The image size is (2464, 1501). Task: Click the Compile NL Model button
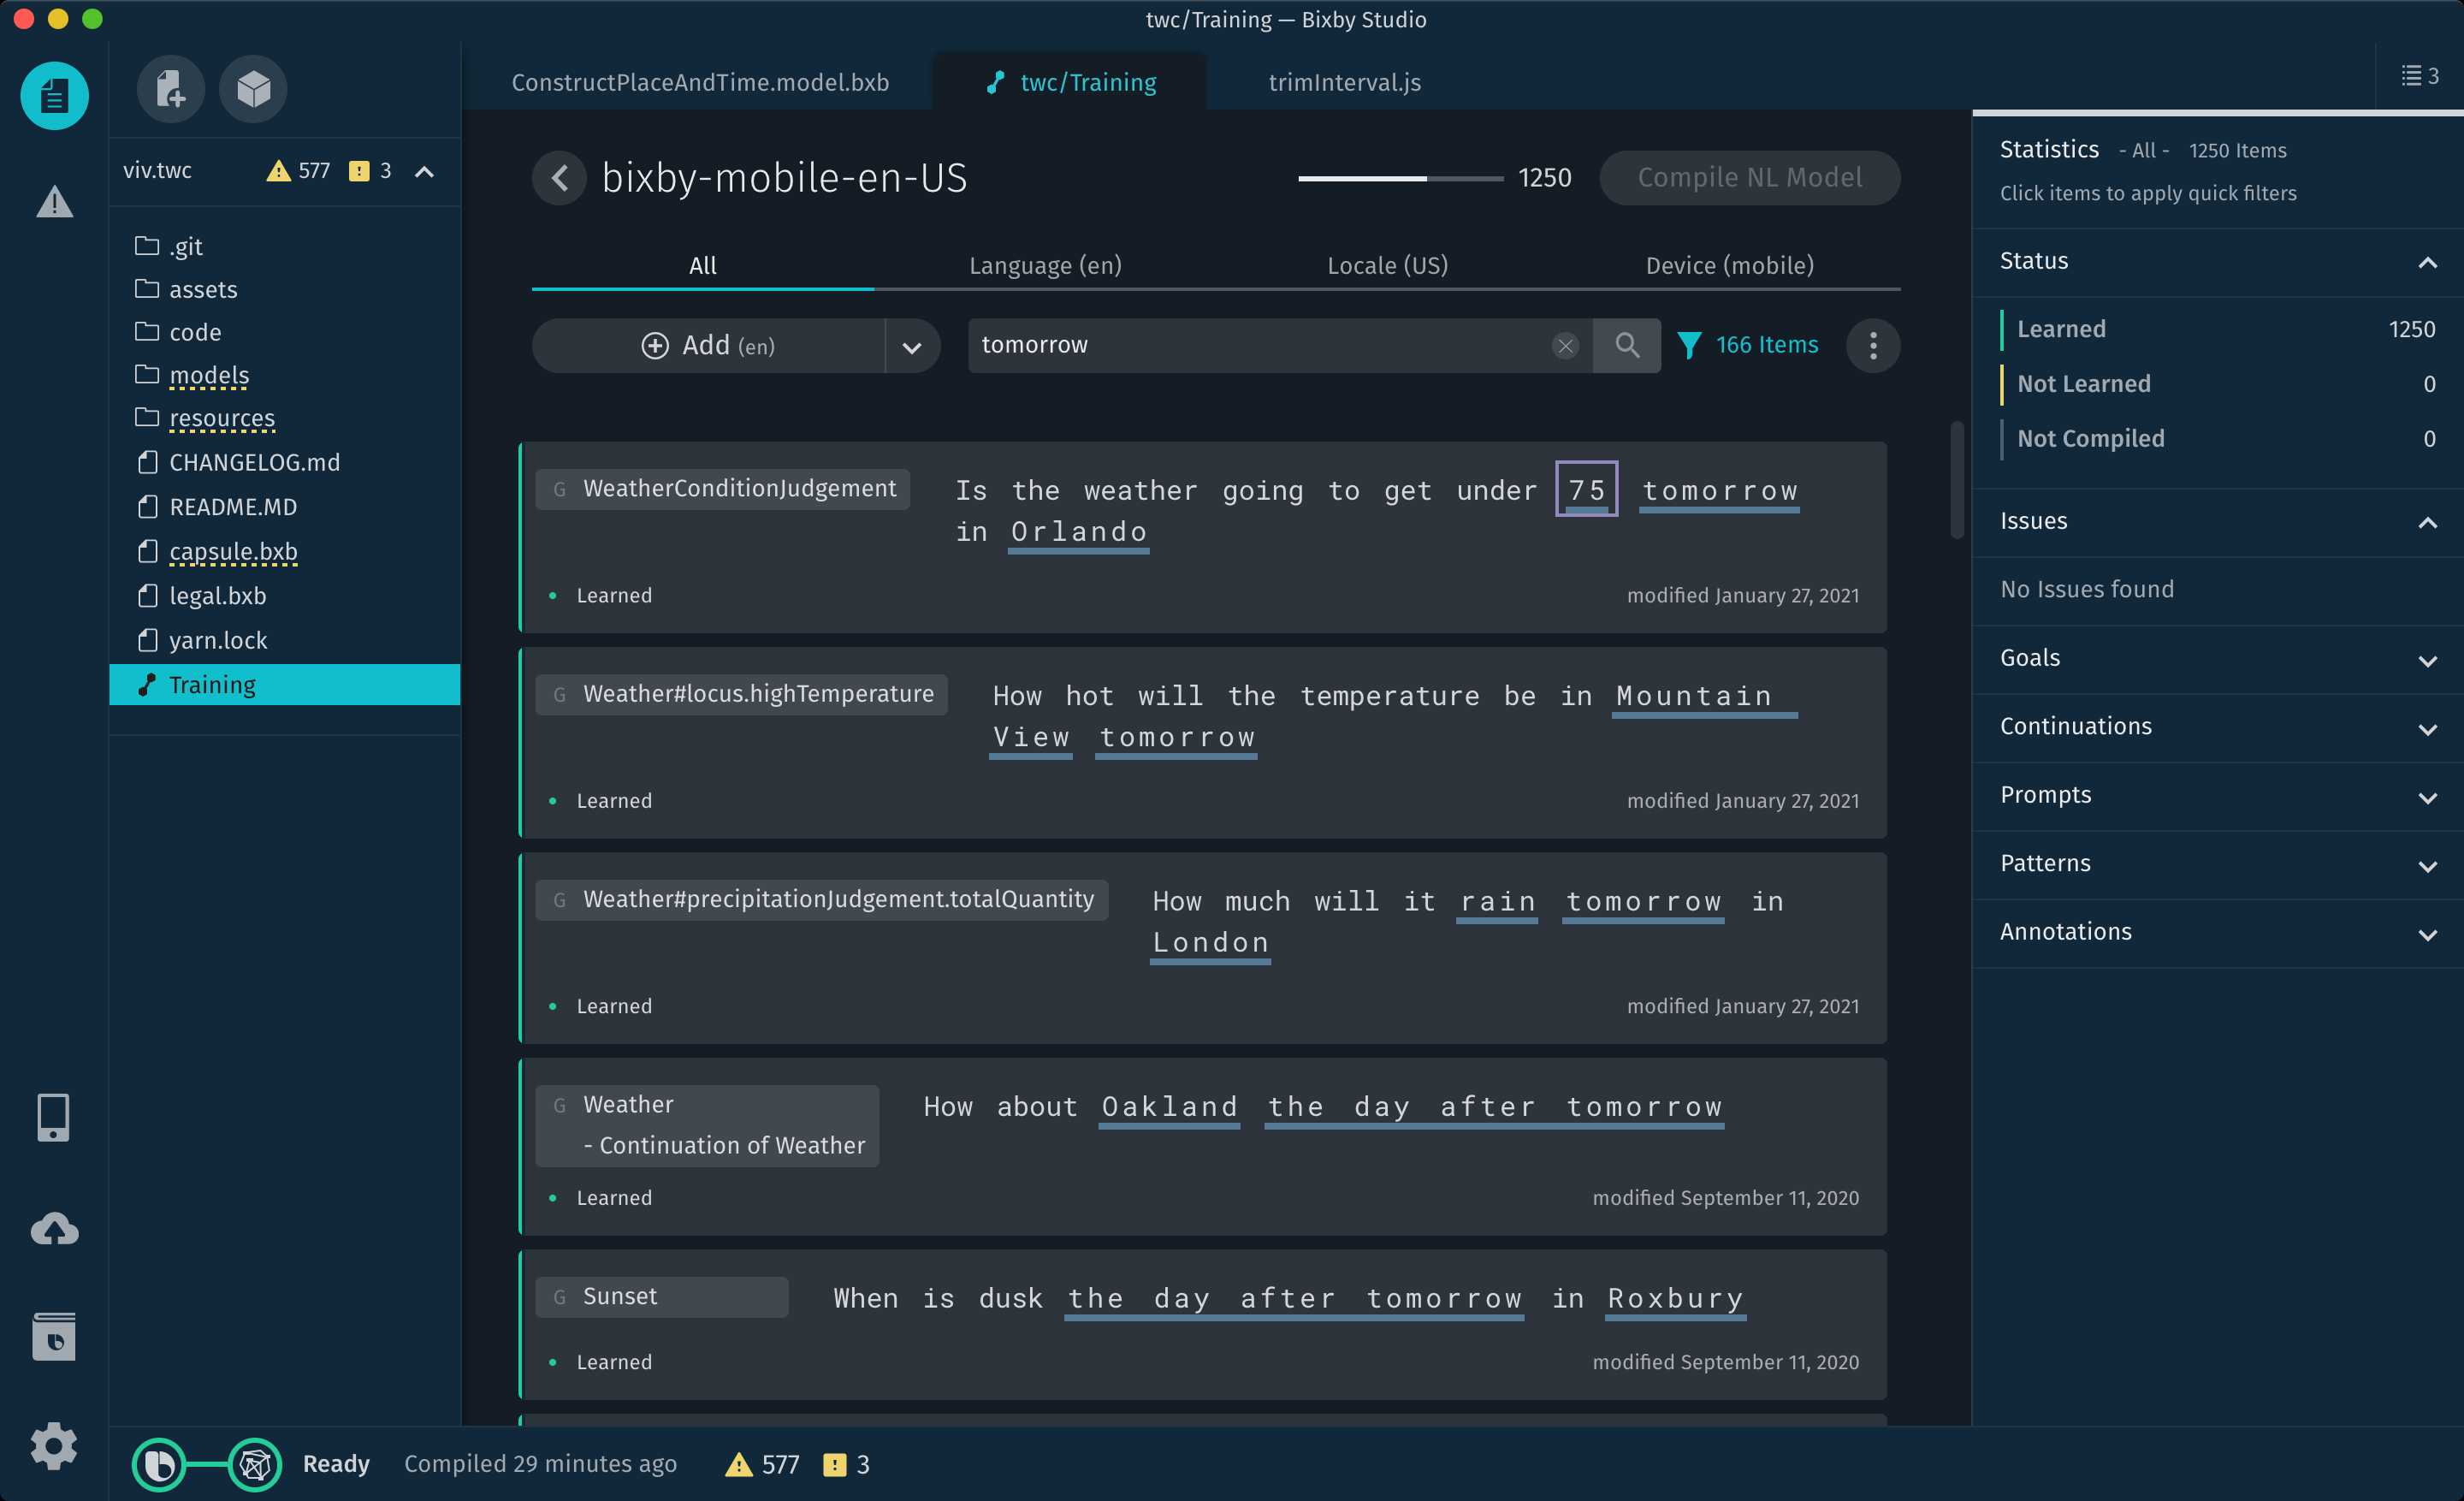tap(1750, 178)
